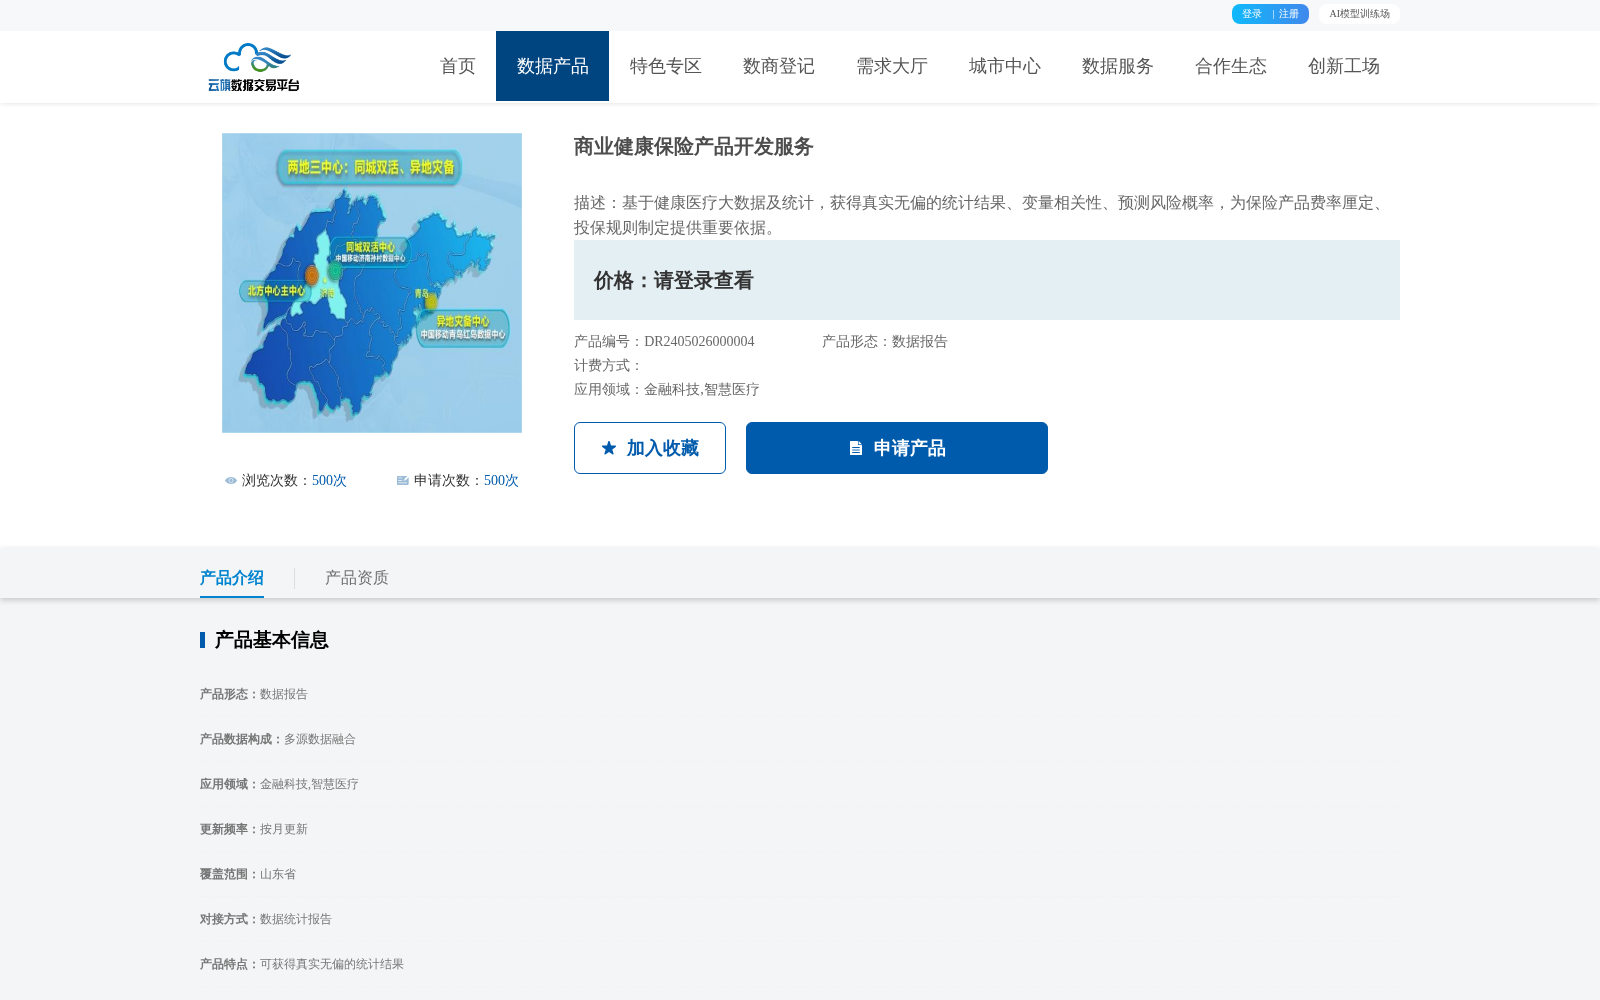Select the 数据产品 navigation item

[552, 66]
